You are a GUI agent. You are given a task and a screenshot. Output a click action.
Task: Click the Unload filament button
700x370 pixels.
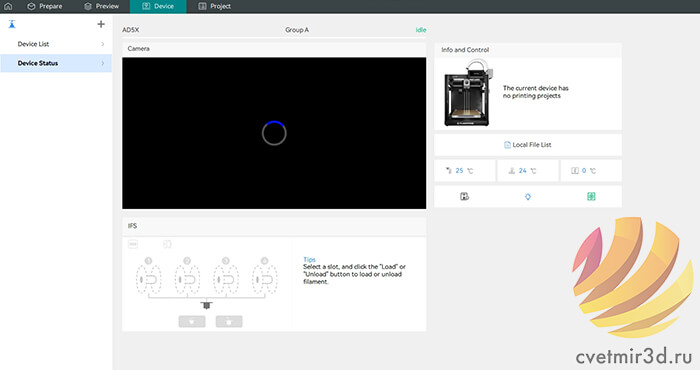tap(229, 321)
